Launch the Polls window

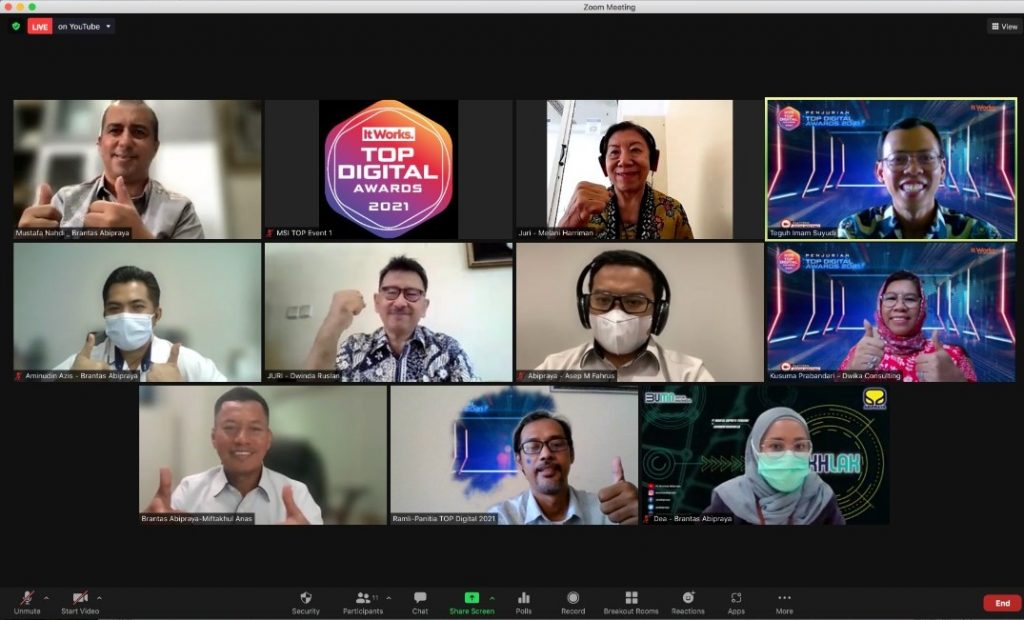click(523, 602)
